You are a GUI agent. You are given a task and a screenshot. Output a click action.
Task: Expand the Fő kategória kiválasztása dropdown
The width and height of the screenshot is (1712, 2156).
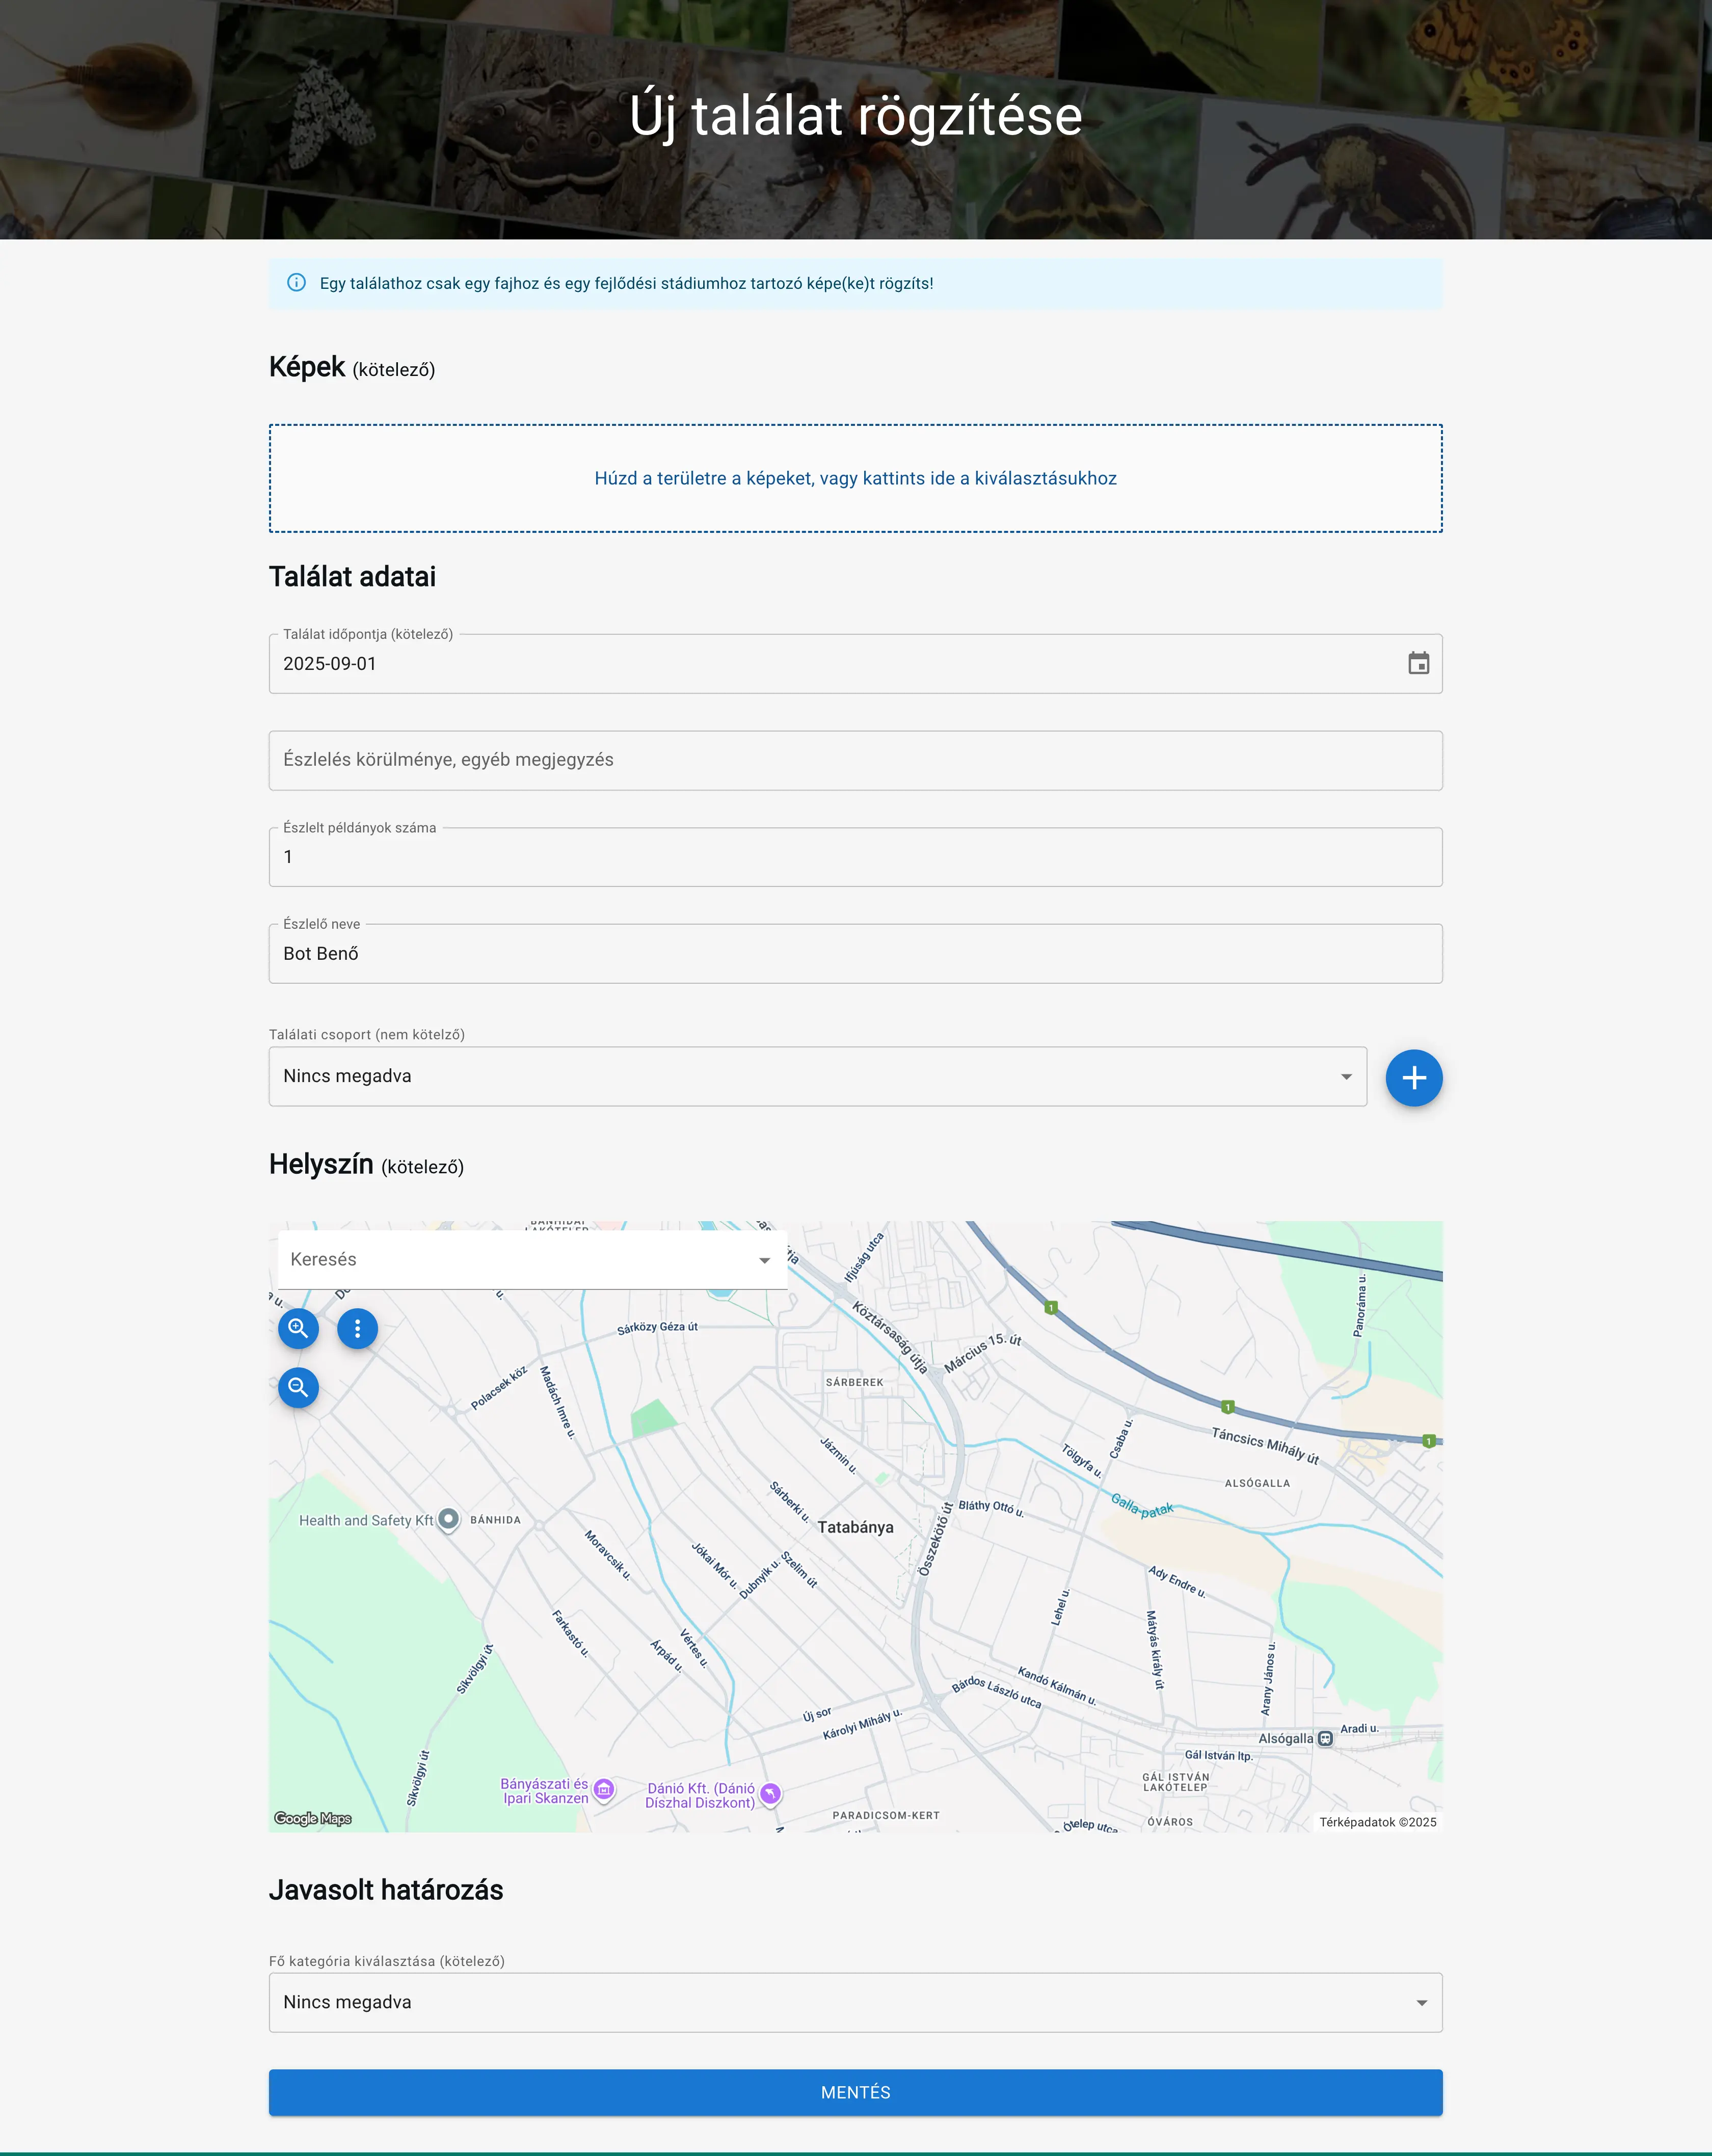(x=855, y=2002)
